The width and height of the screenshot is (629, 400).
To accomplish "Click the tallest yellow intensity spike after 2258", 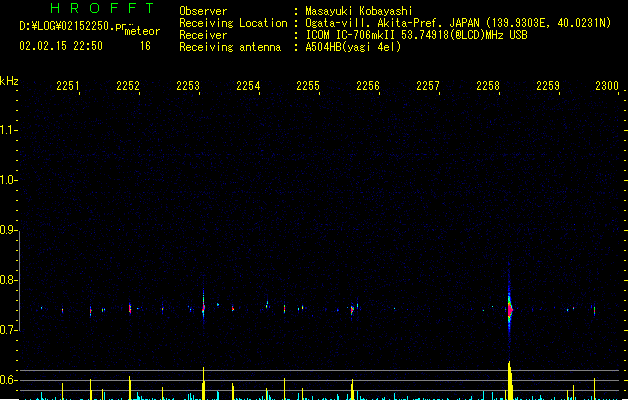I will [510, 380].
